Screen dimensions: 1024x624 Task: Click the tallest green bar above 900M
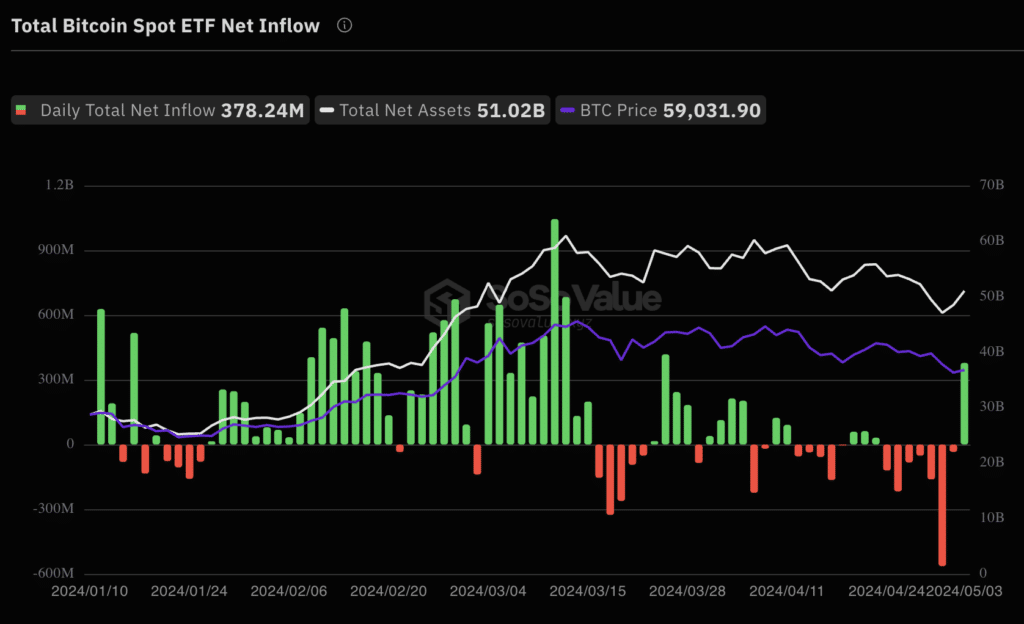[554, 332]
